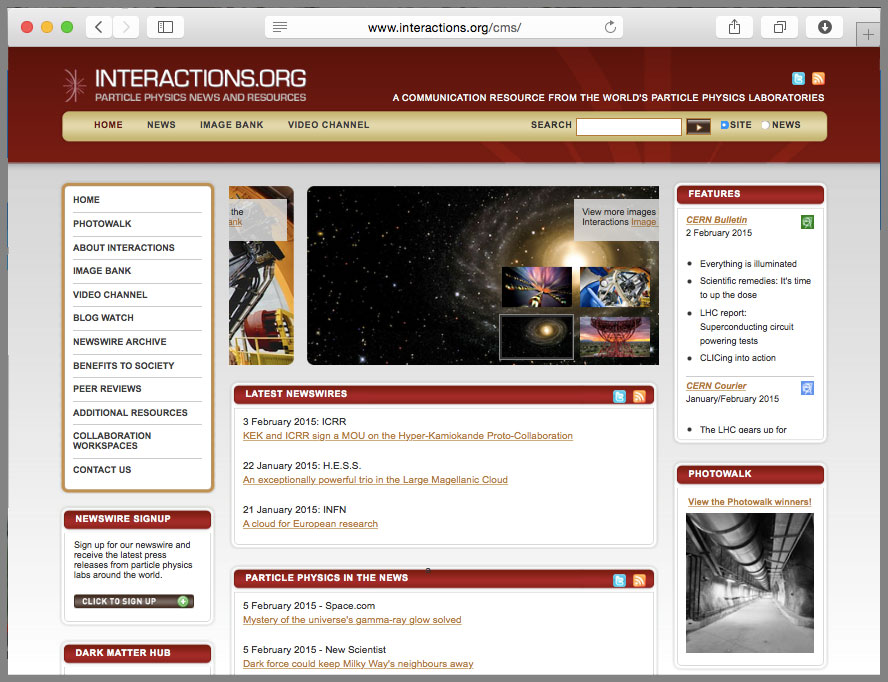Open ADDITIONAL RESOURCES in the sidebar
Image resolution: width=888 pixels, height=682 pixels.
(130, 412)
